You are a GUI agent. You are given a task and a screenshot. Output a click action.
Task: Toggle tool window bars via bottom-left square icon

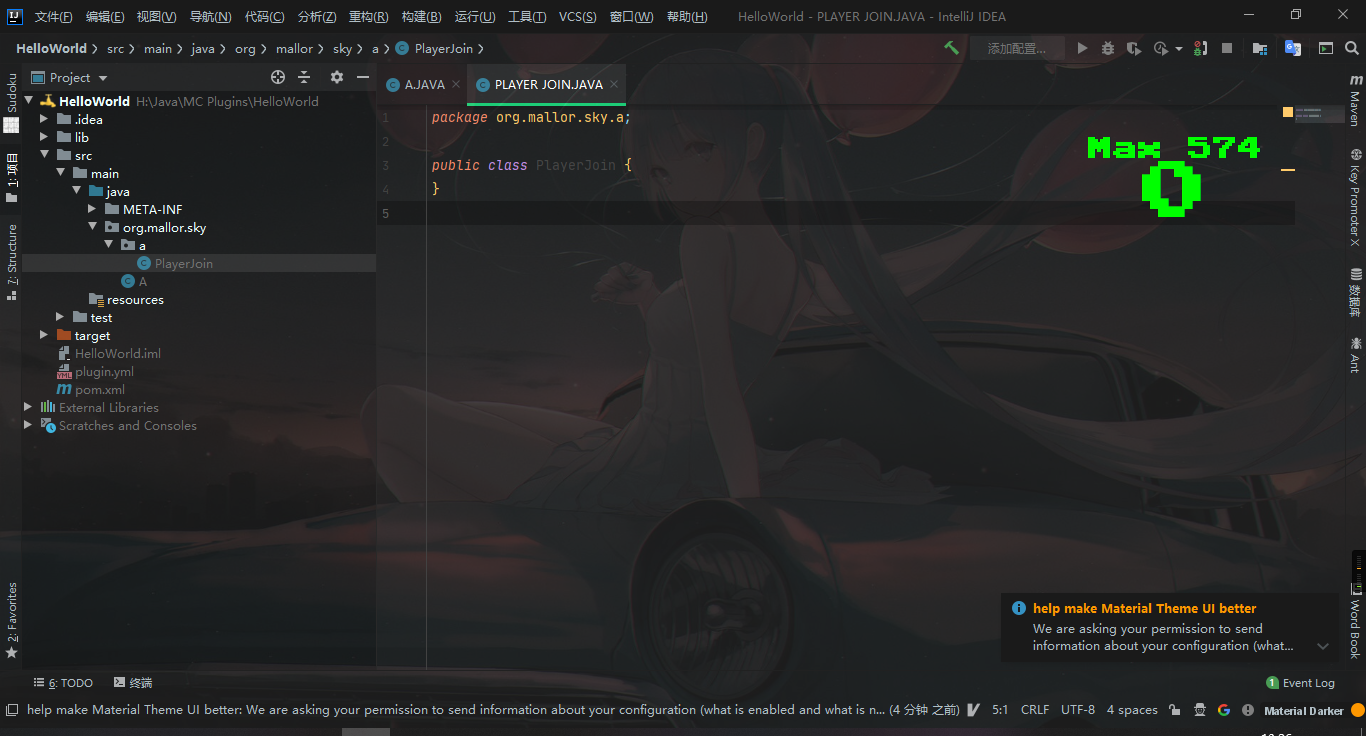12,710
